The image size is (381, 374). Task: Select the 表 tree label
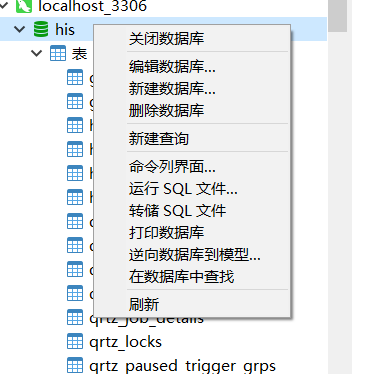79,53
